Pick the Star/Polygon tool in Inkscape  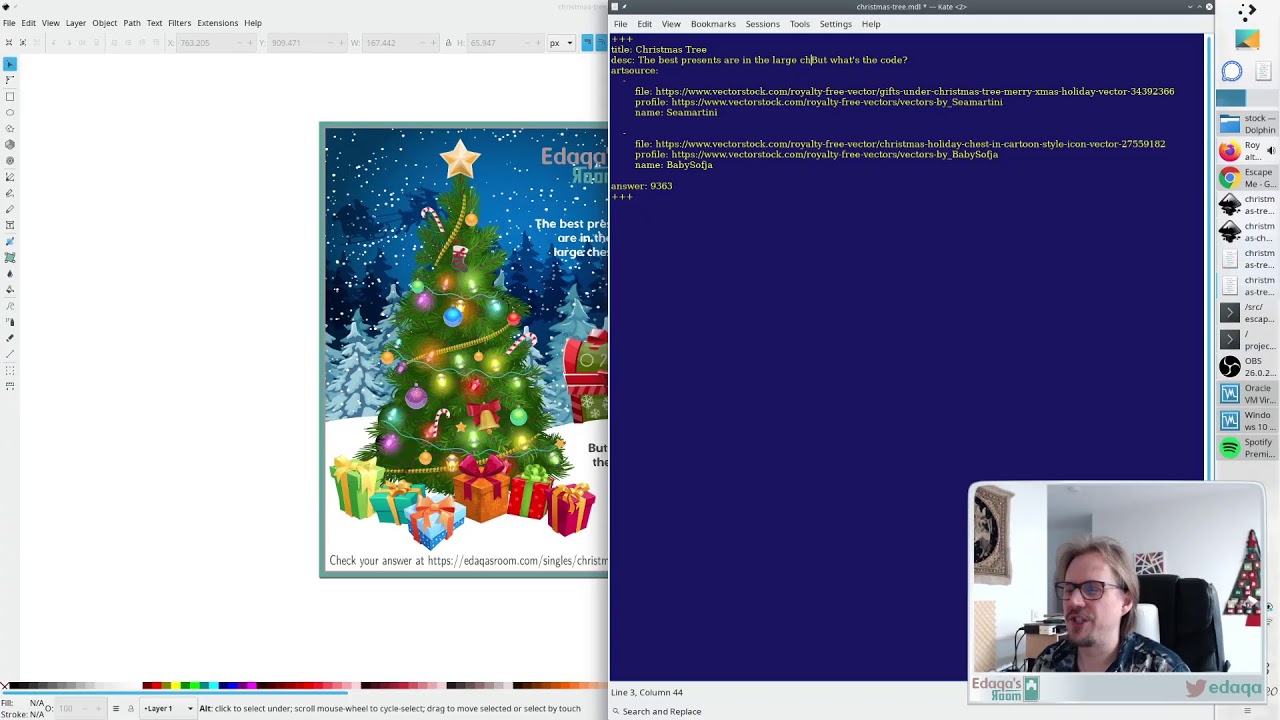pos(10,128)
